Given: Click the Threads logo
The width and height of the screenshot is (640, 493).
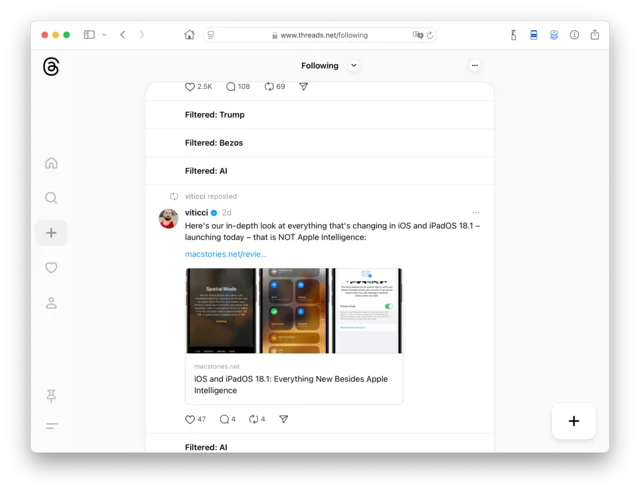Looking at the screenshot, I should coord(51,67).
